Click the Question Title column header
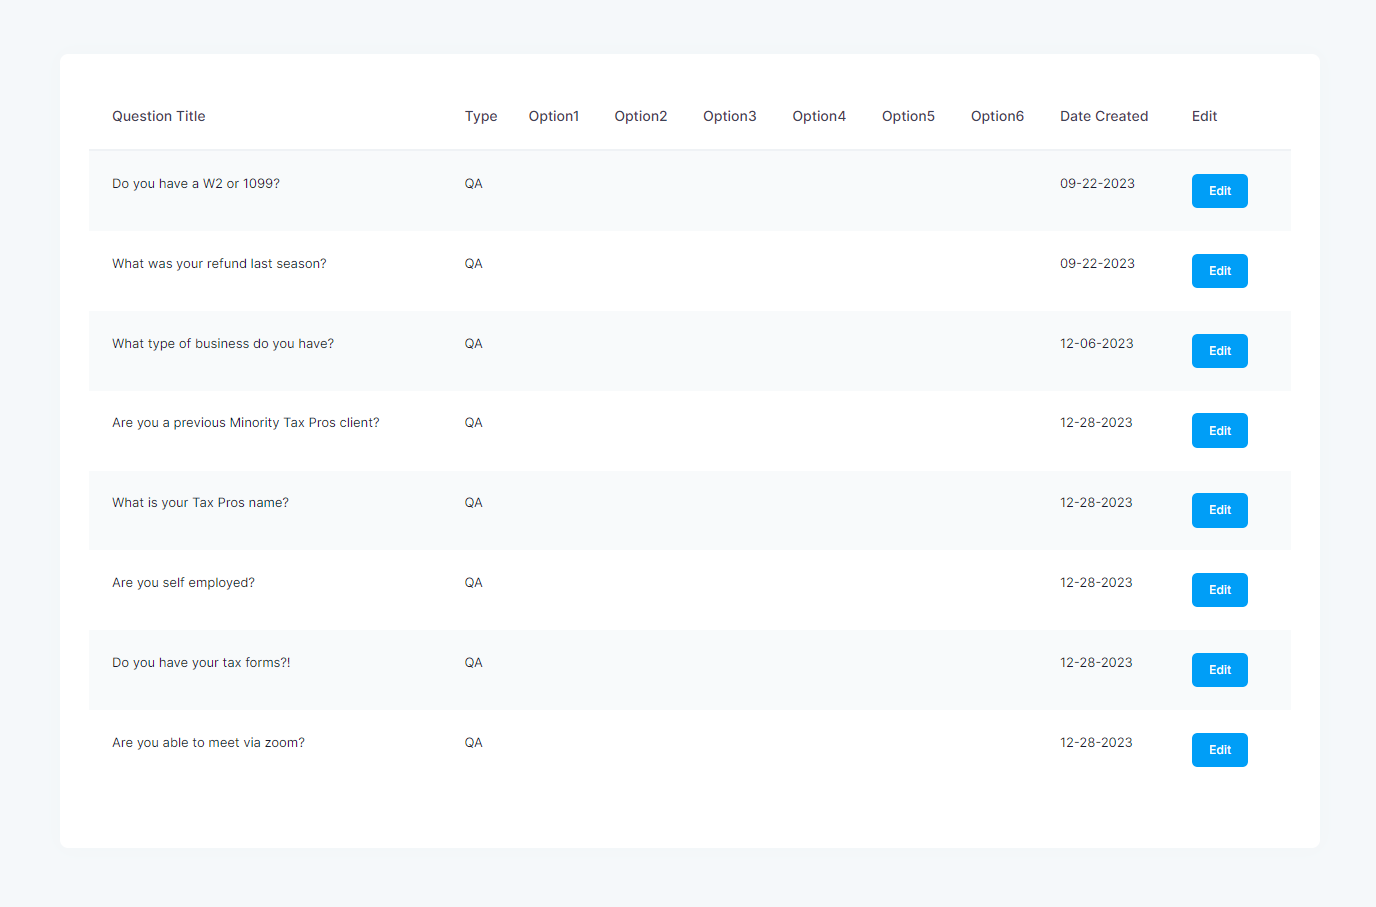The image size is (1376, 907). coord(158,116)
